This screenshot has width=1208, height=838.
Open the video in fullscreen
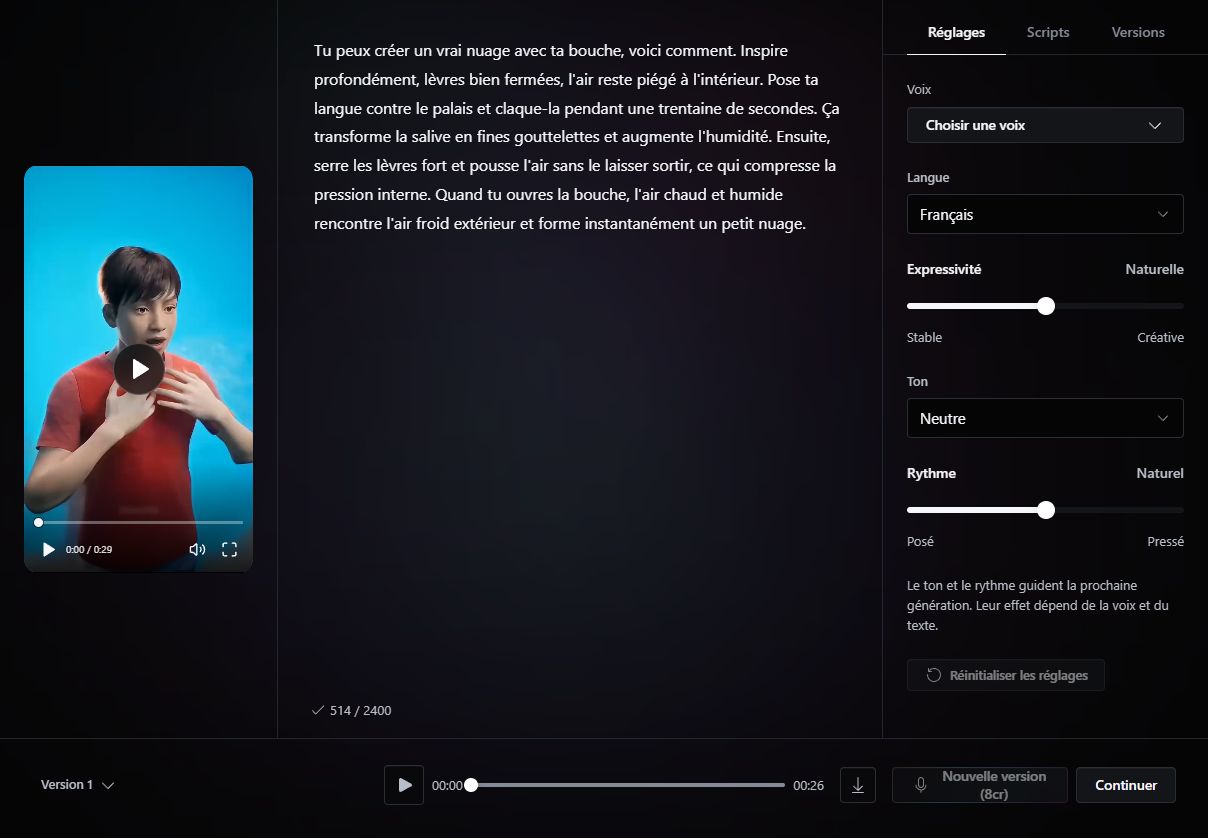pyautogui.click(x=229, y=549)
